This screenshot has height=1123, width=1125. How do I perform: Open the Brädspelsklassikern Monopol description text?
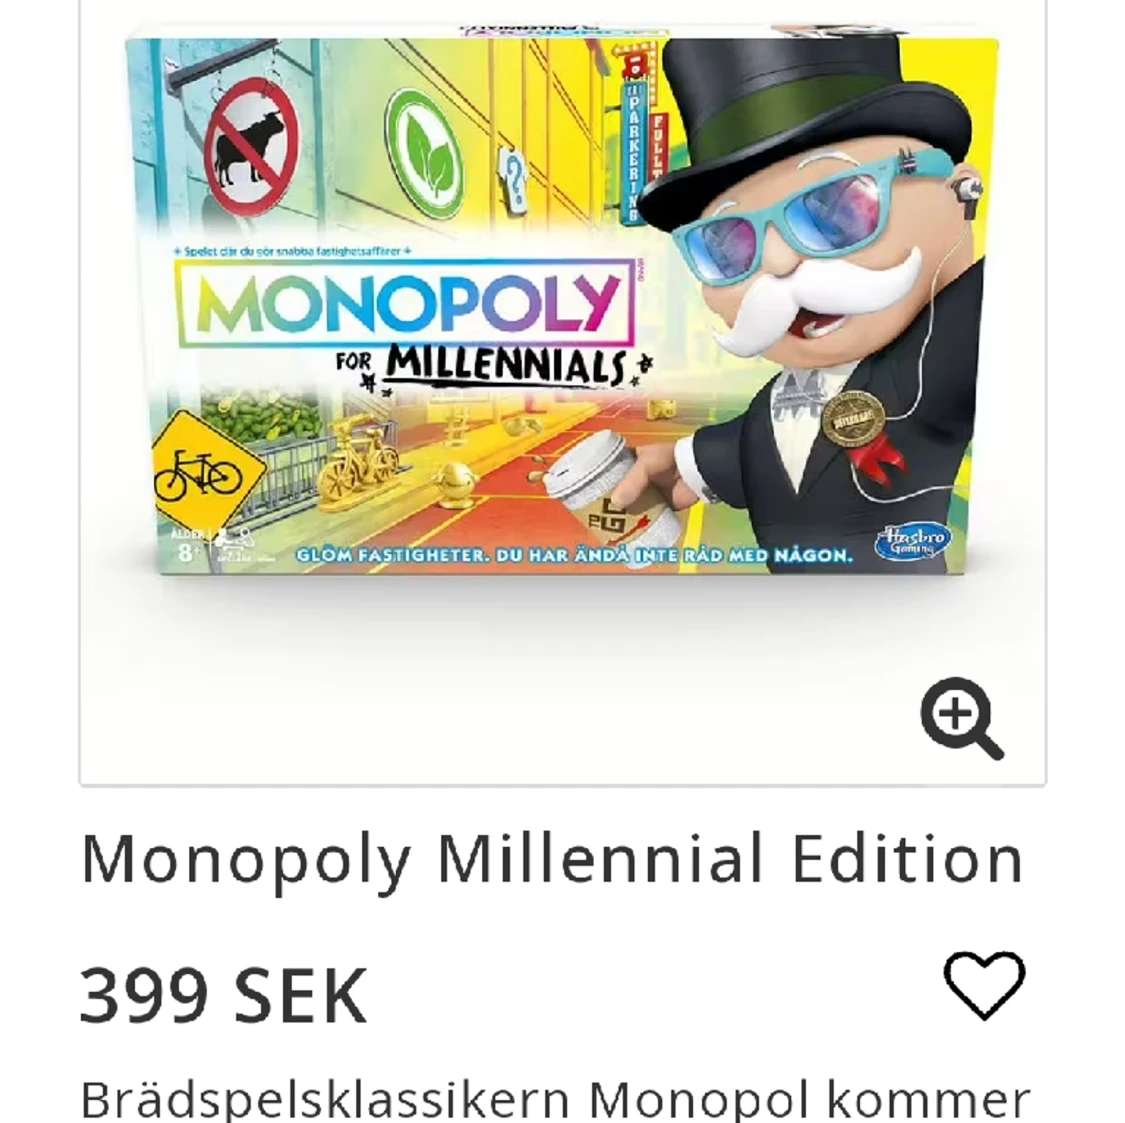555,1100
